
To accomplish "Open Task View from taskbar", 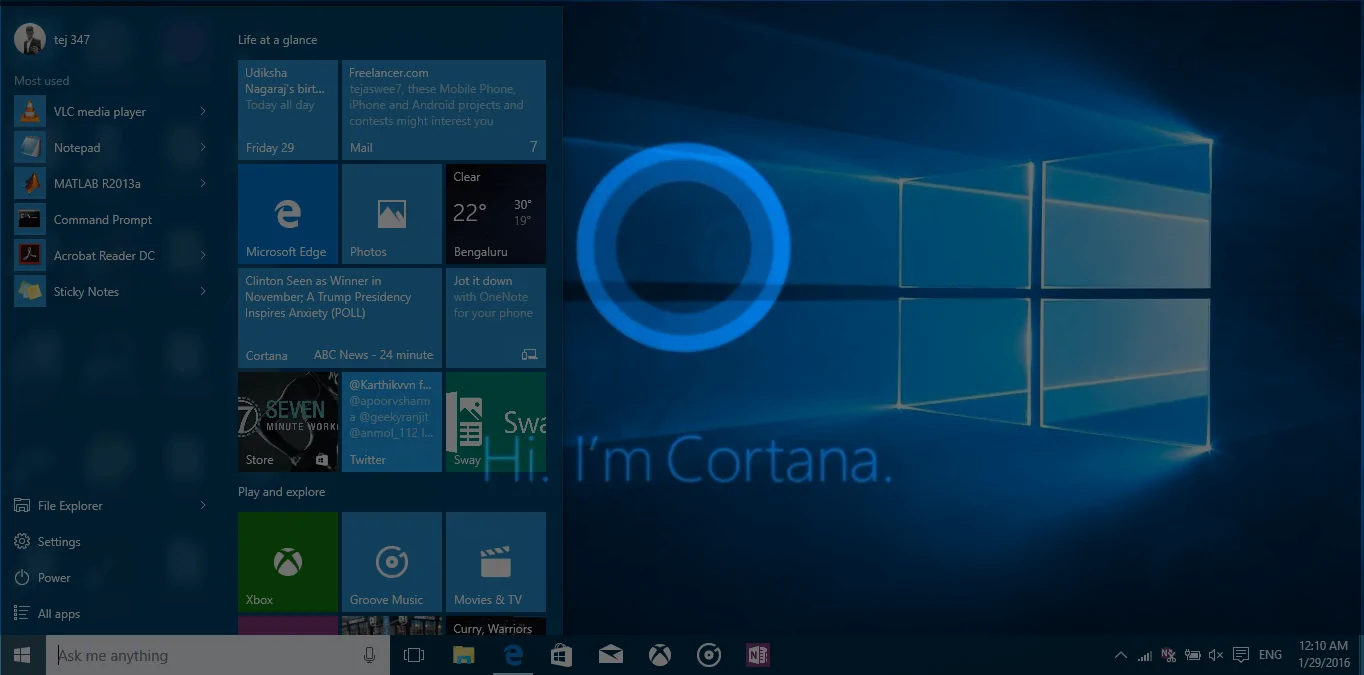I will 414,656.
